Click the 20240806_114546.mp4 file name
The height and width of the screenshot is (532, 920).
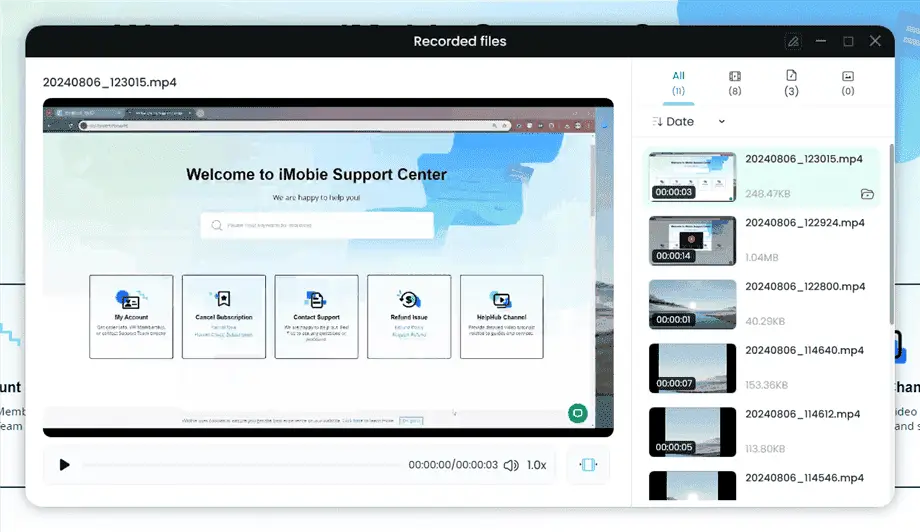coord(804,478)
